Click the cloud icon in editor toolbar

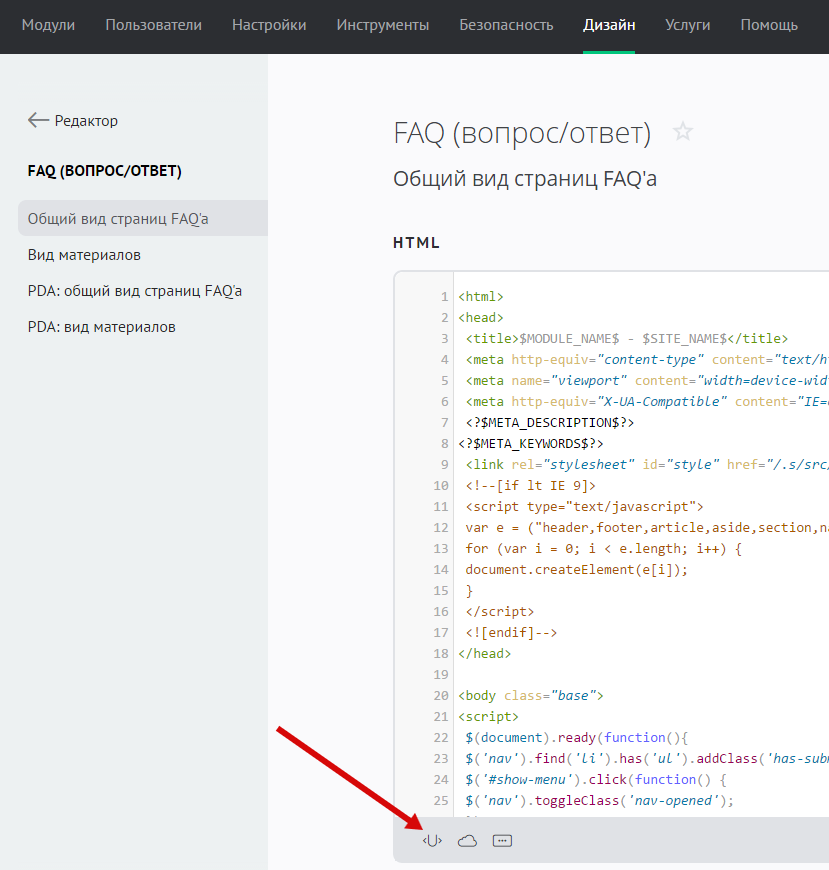point(467,841)
